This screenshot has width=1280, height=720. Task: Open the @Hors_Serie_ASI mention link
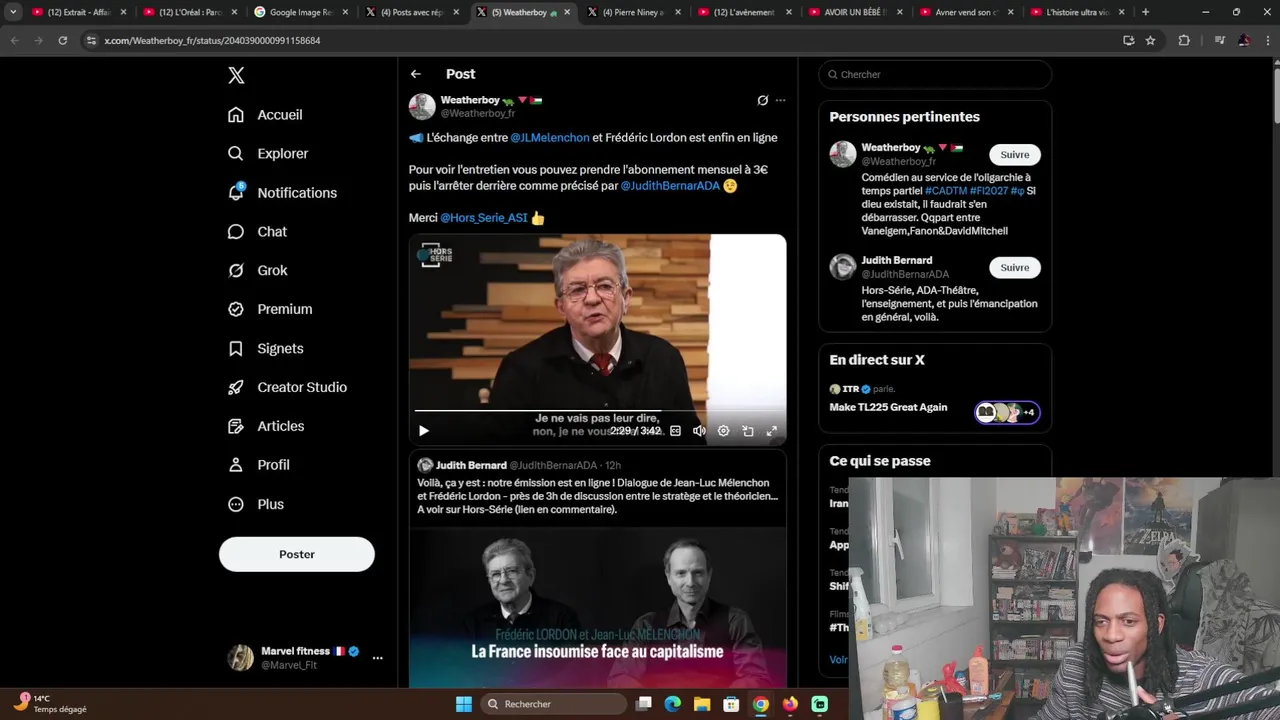coord(484,218)
